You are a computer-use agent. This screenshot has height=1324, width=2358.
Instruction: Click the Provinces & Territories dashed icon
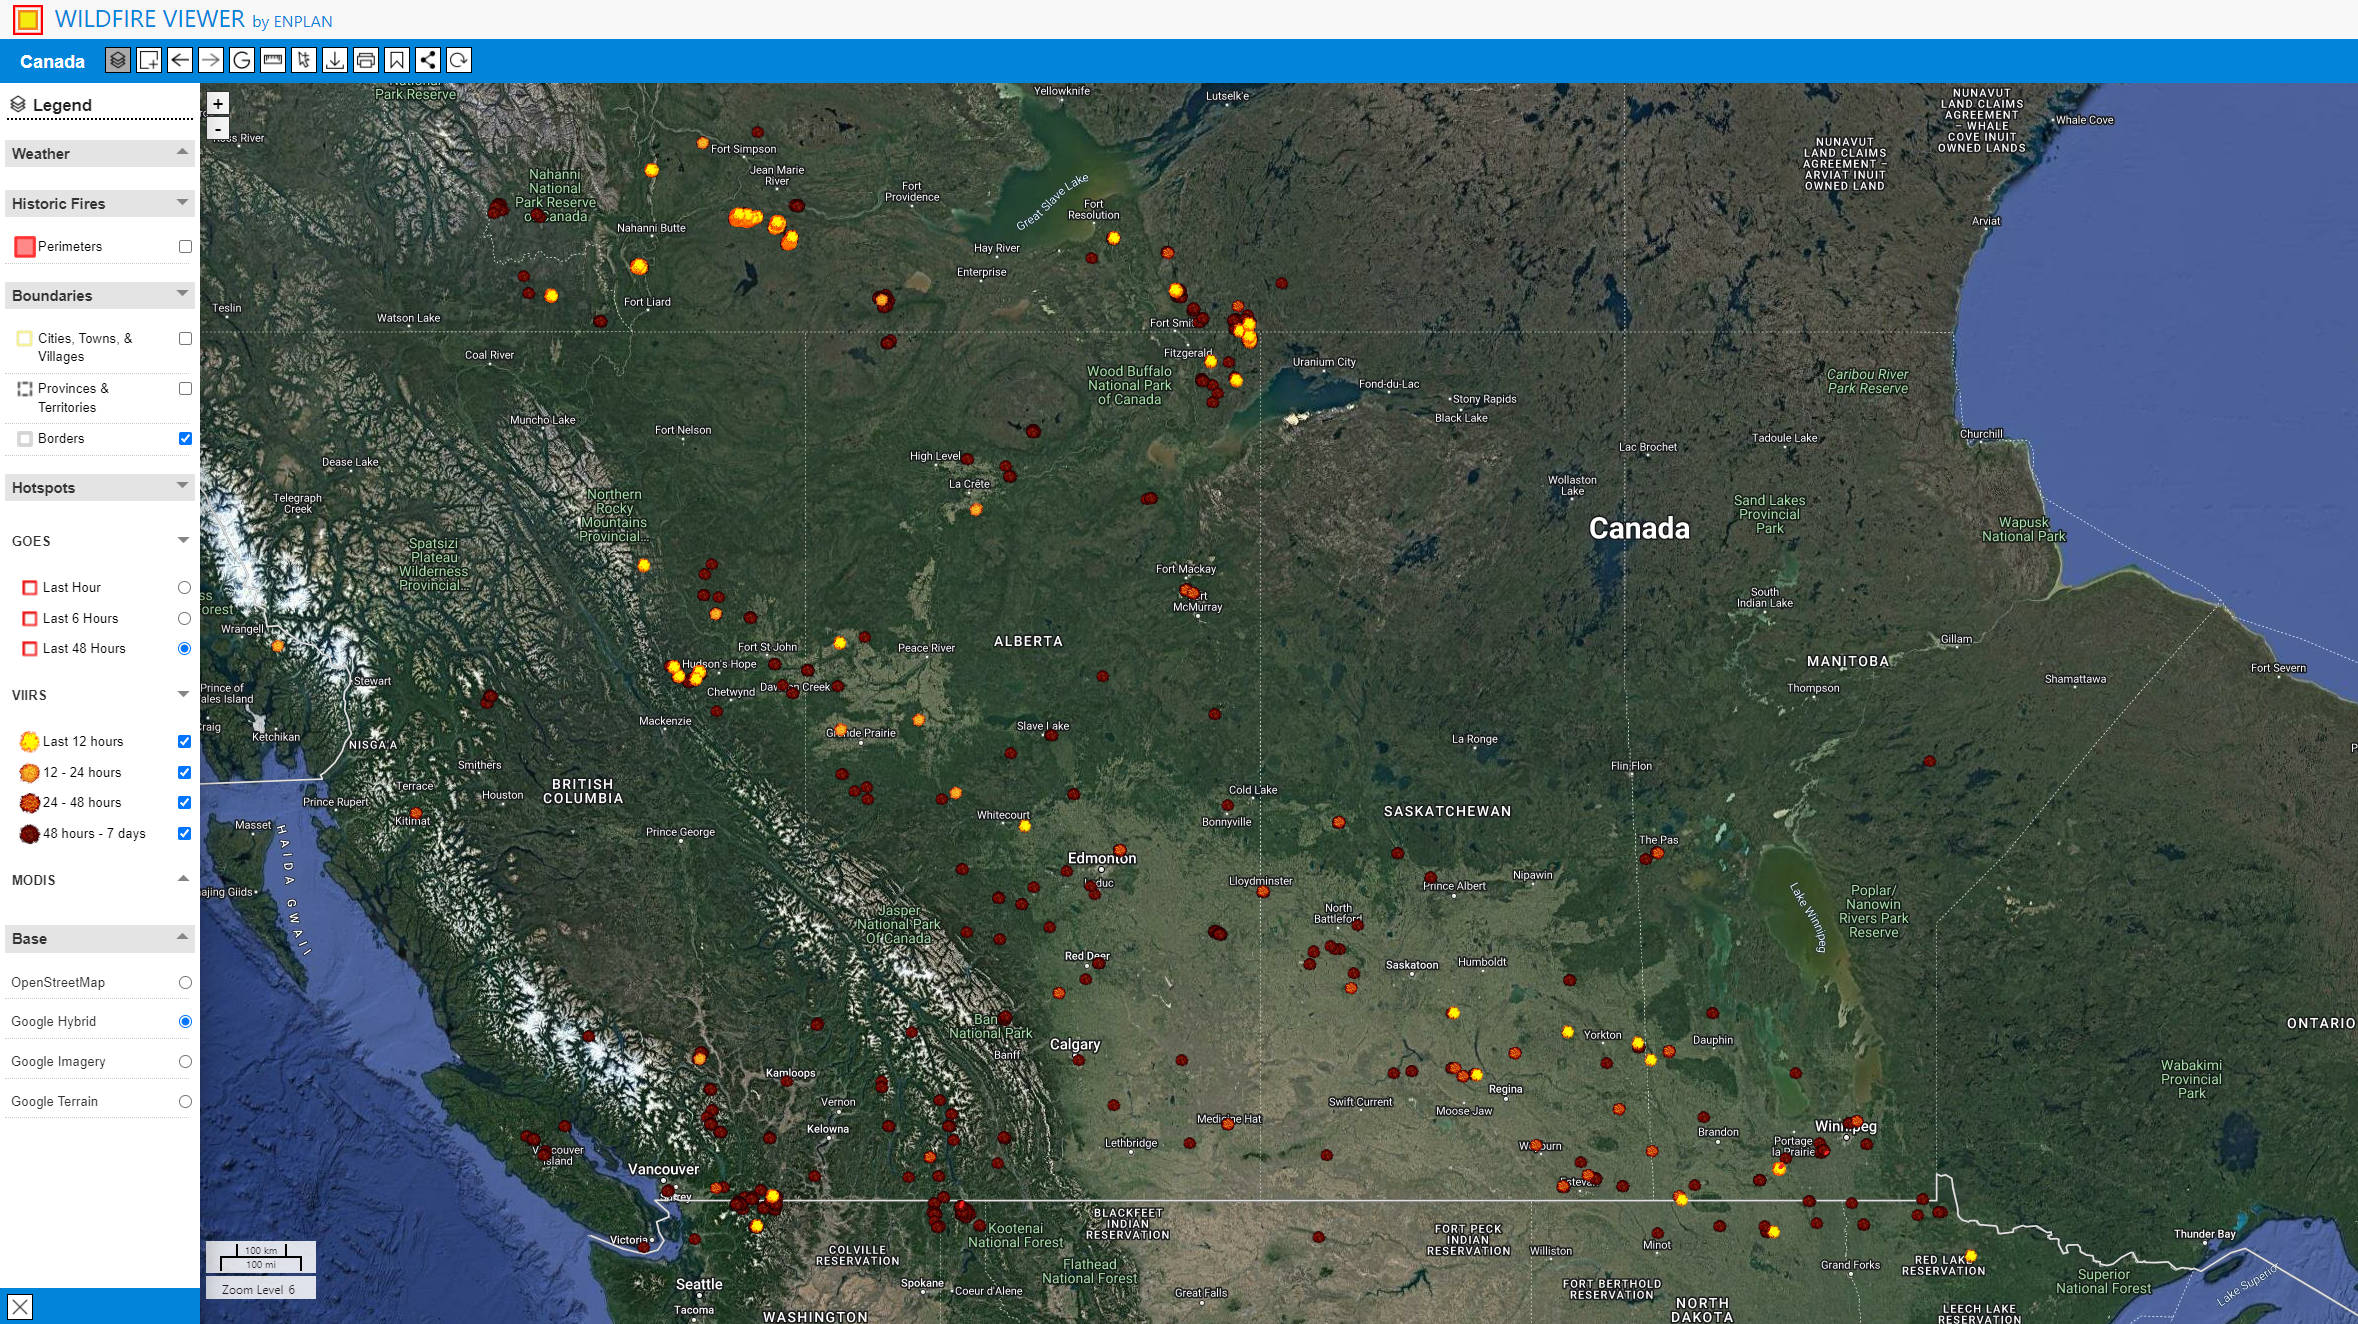(25, 389)
